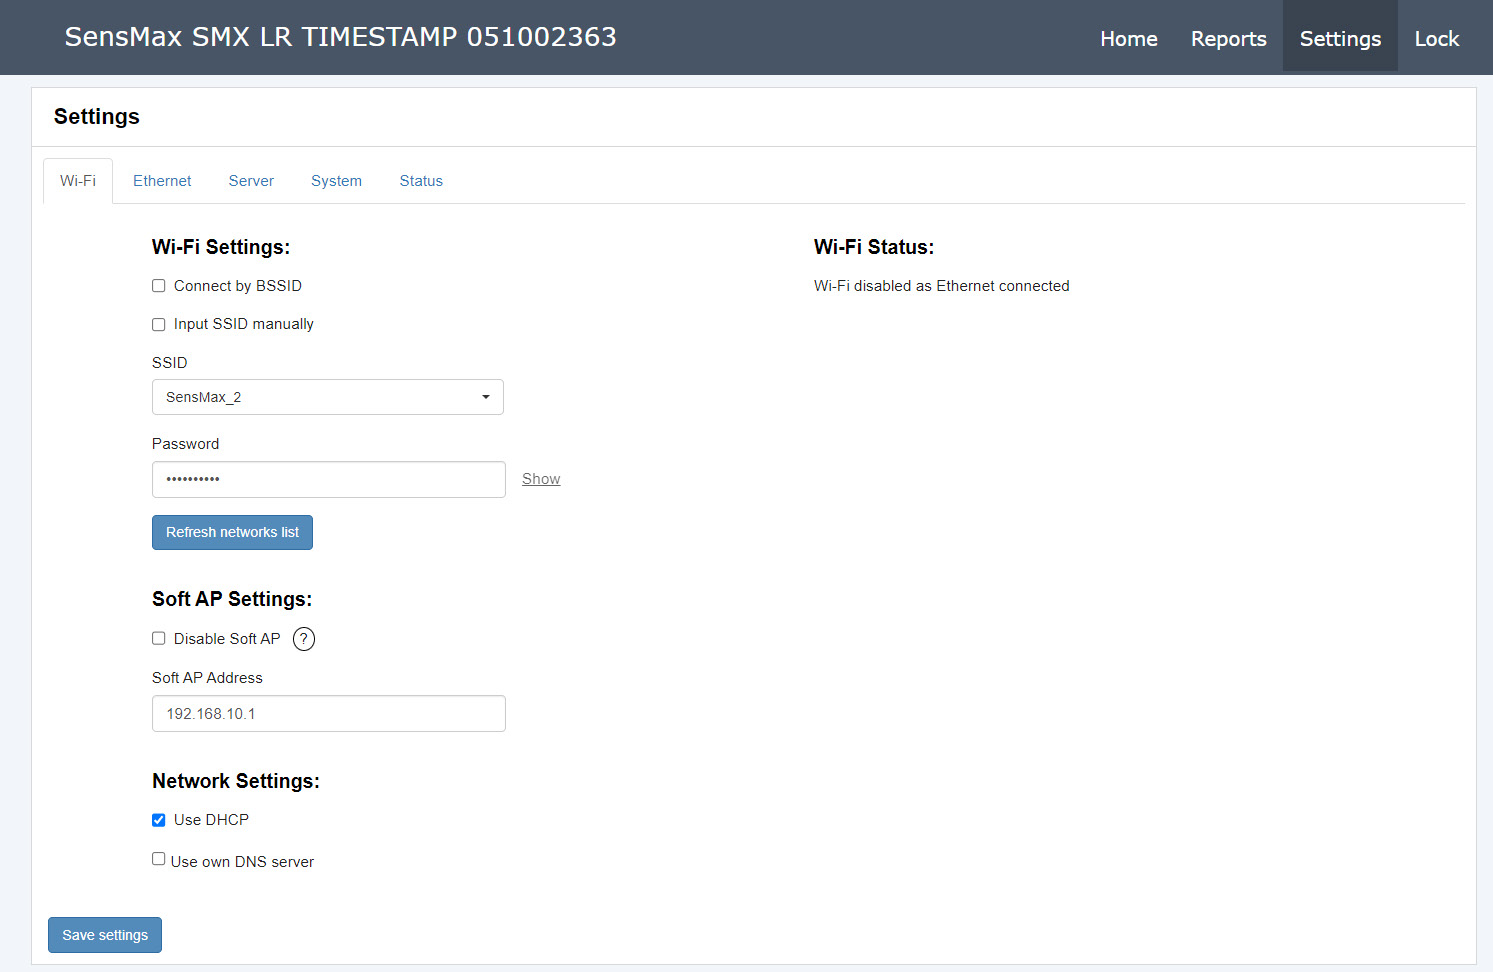The width and height of the screenshot is (1493, 972).
Task: Select the Wi-Fi disabled as Ethernet connected text
Action: point(942,286)
